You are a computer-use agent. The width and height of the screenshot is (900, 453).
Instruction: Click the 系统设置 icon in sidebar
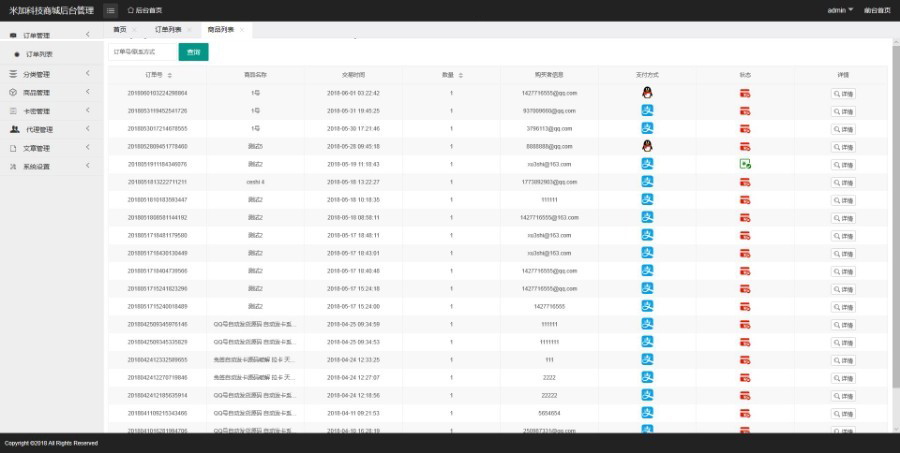tap(13, 167)
